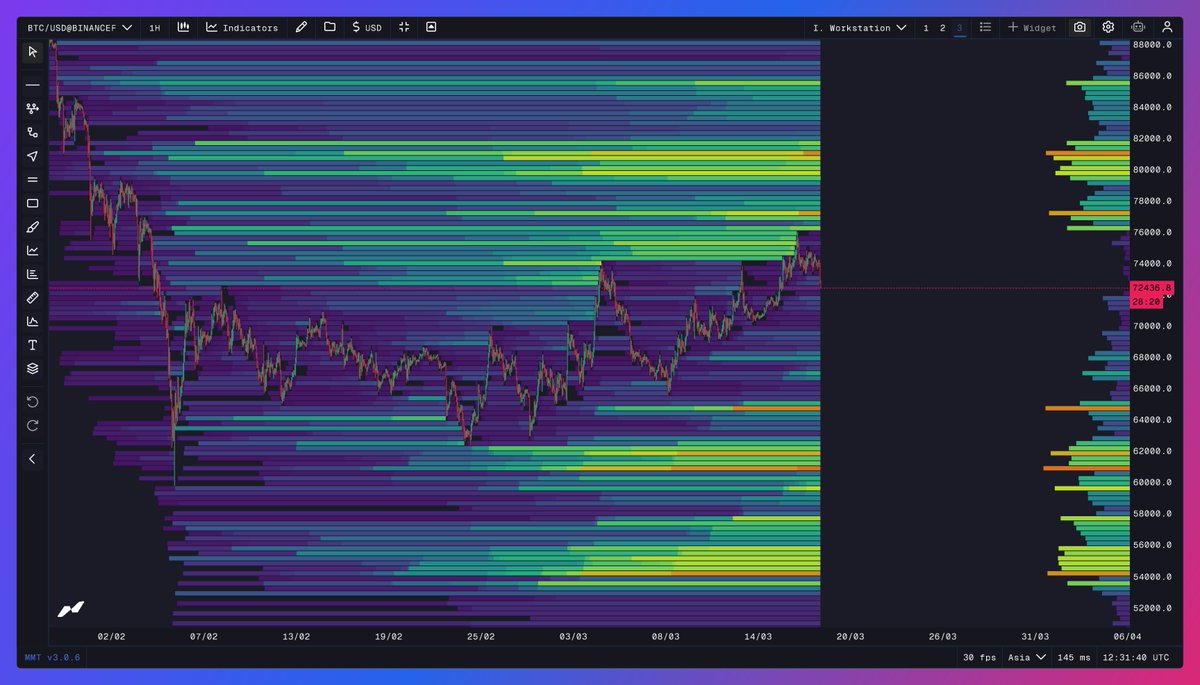Switch the USD currency setting
The width and height of the screenshot is (1200, 685).
(367, 28)
